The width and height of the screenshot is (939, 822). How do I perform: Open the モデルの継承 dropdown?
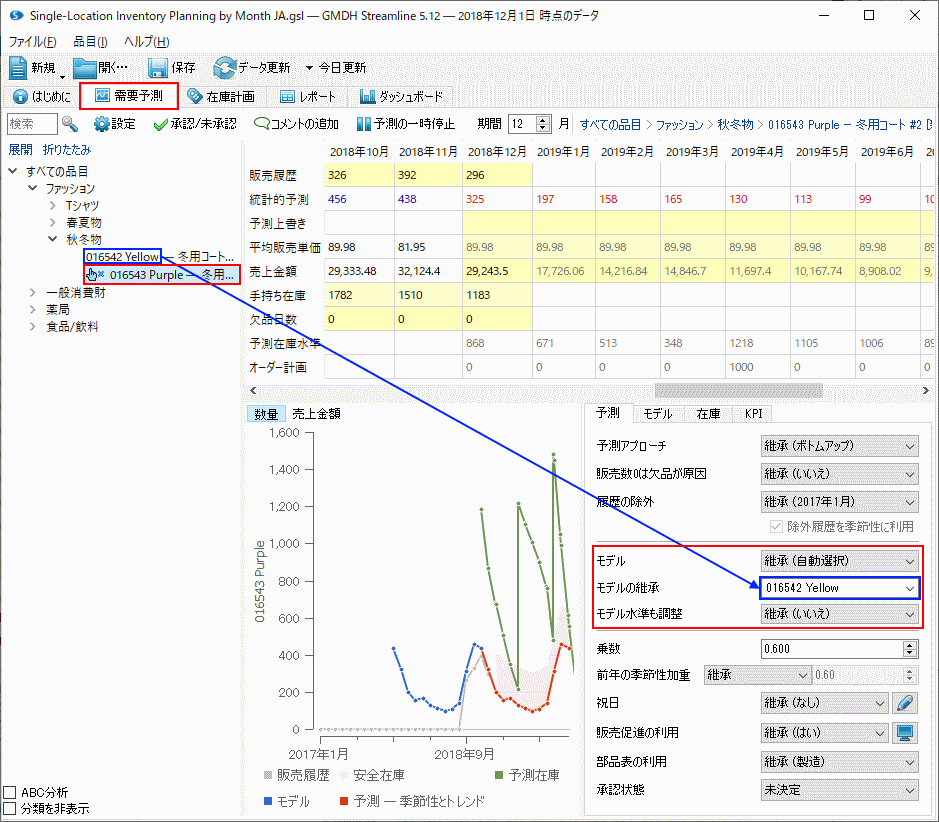click(x=839, y=588)
